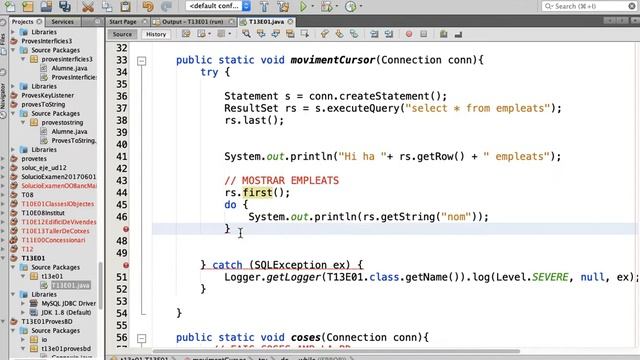Toggle Highlight Search icon
The image size is (640, 360).
(290, 34)
